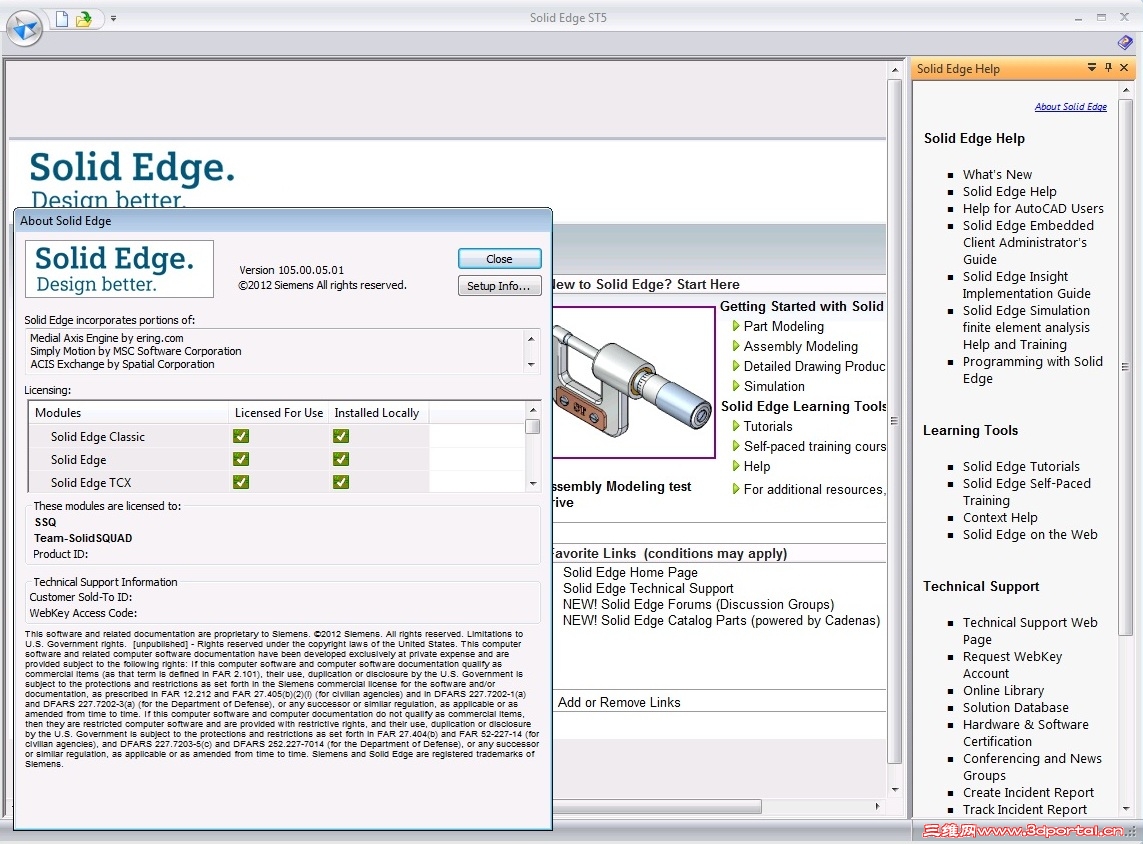This screenshot has height=844, width=1143.
Task: Open Help for AutoCAD Users topic
Action: click(1033, 208)
